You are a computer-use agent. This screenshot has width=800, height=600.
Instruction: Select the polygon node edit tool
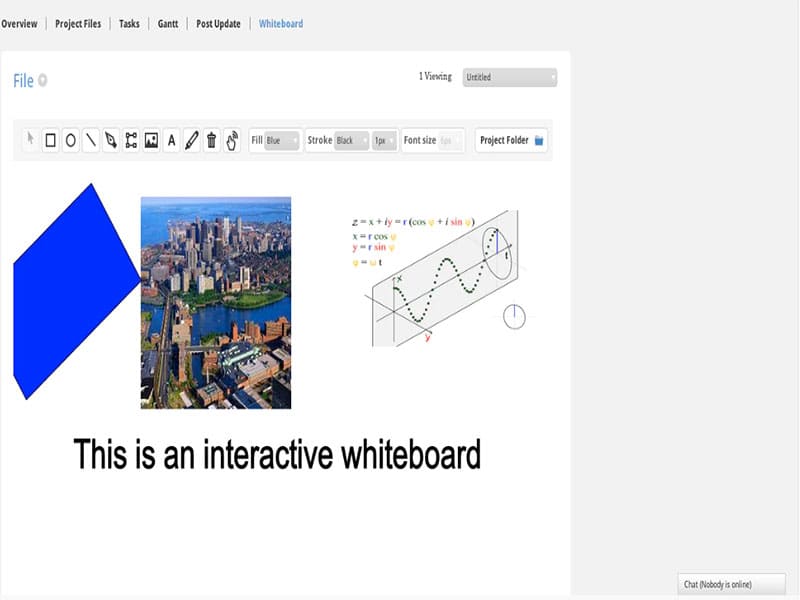(x=131, y=140)
